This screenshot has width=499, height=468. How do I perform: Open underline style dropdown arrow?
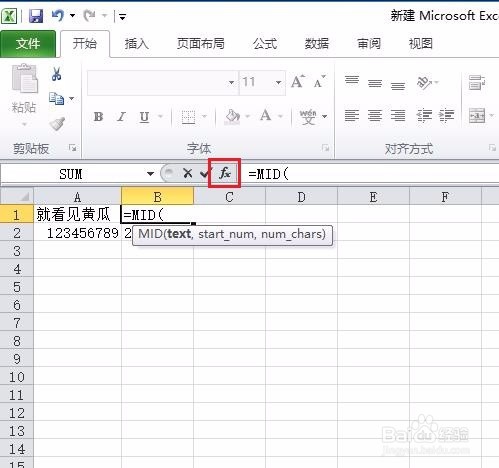(x=160, y=116)
